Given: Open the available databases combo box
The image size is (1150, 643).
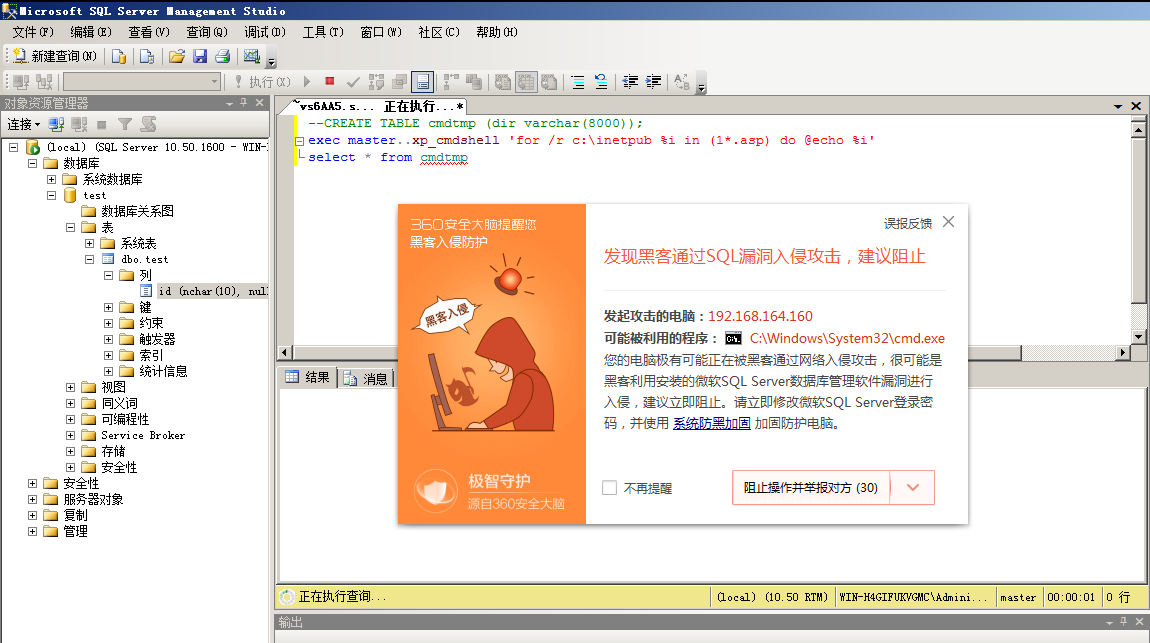Looking at the screenshot, I should 142,81.
